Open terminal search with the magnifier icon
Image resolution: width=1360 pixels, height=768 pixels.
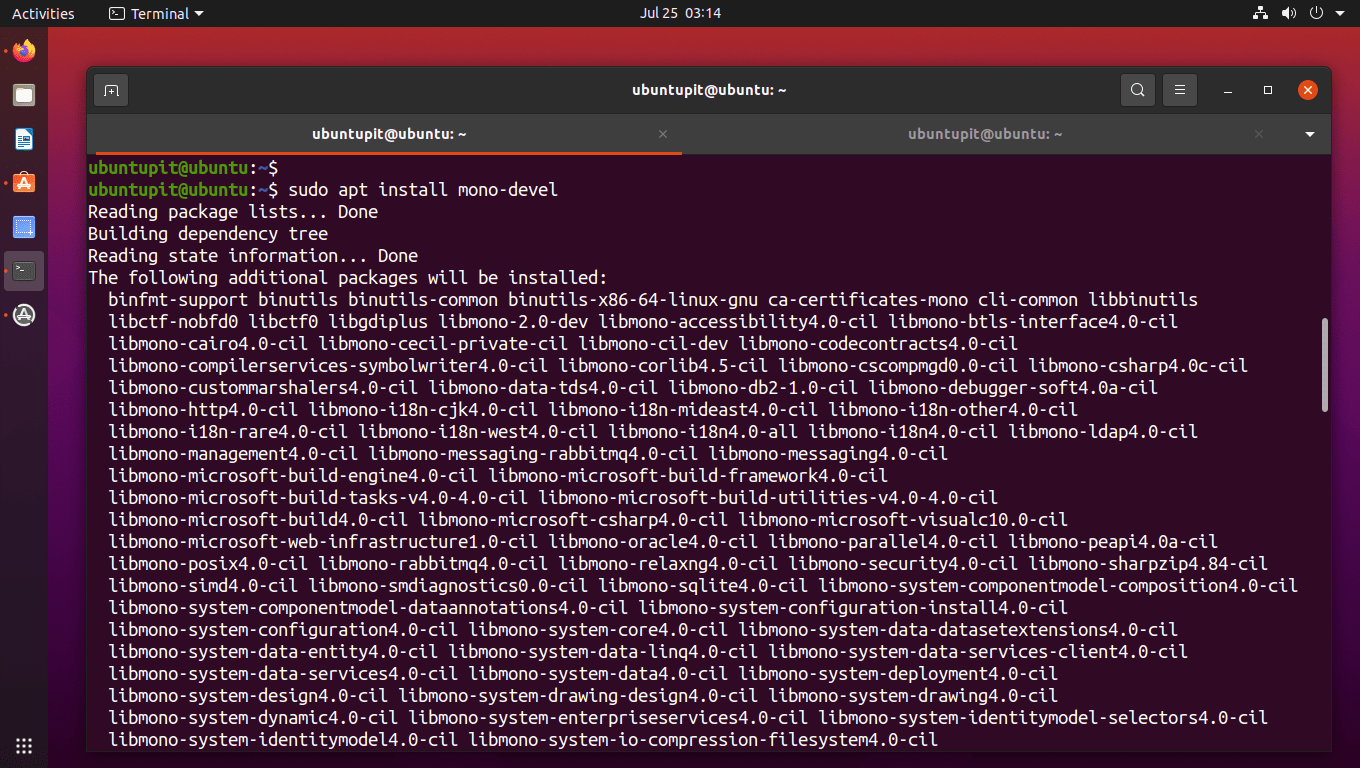point(1137,90)
